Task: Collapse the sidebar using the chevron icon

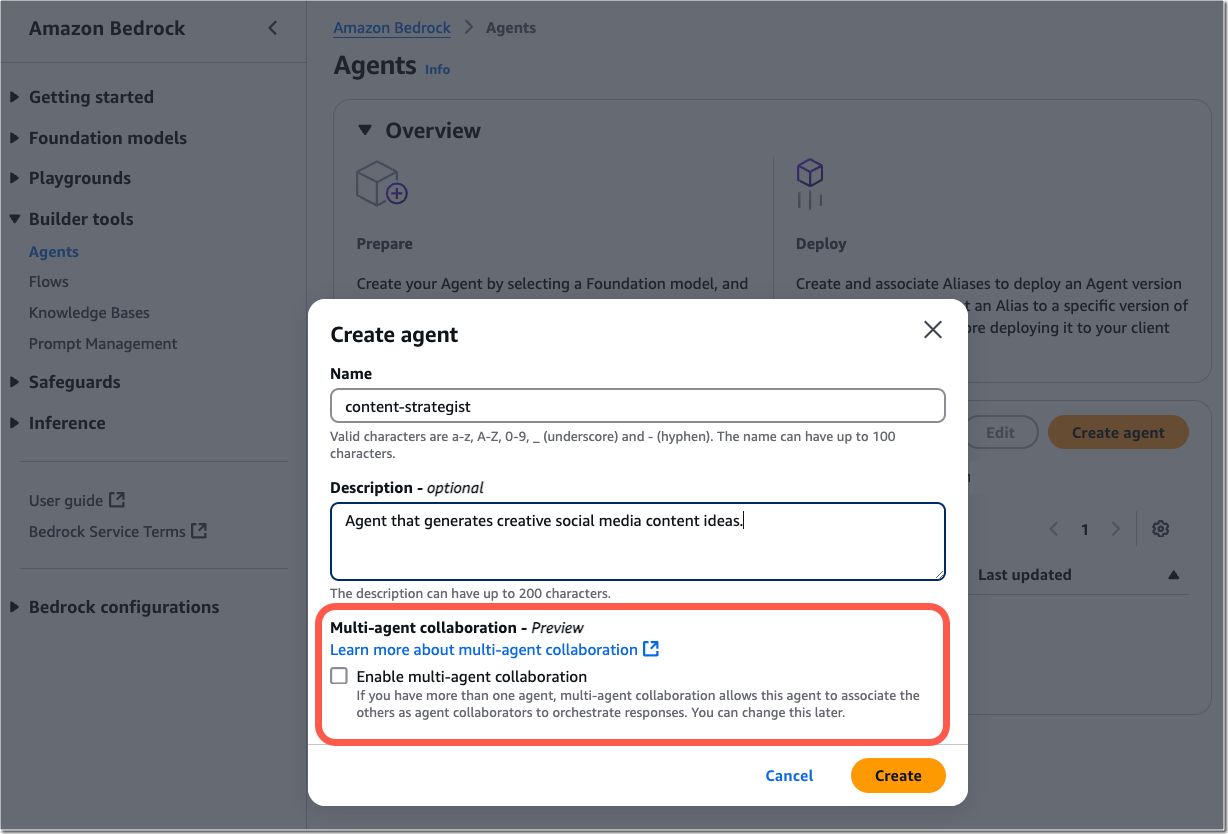Action: pos(272,28)
